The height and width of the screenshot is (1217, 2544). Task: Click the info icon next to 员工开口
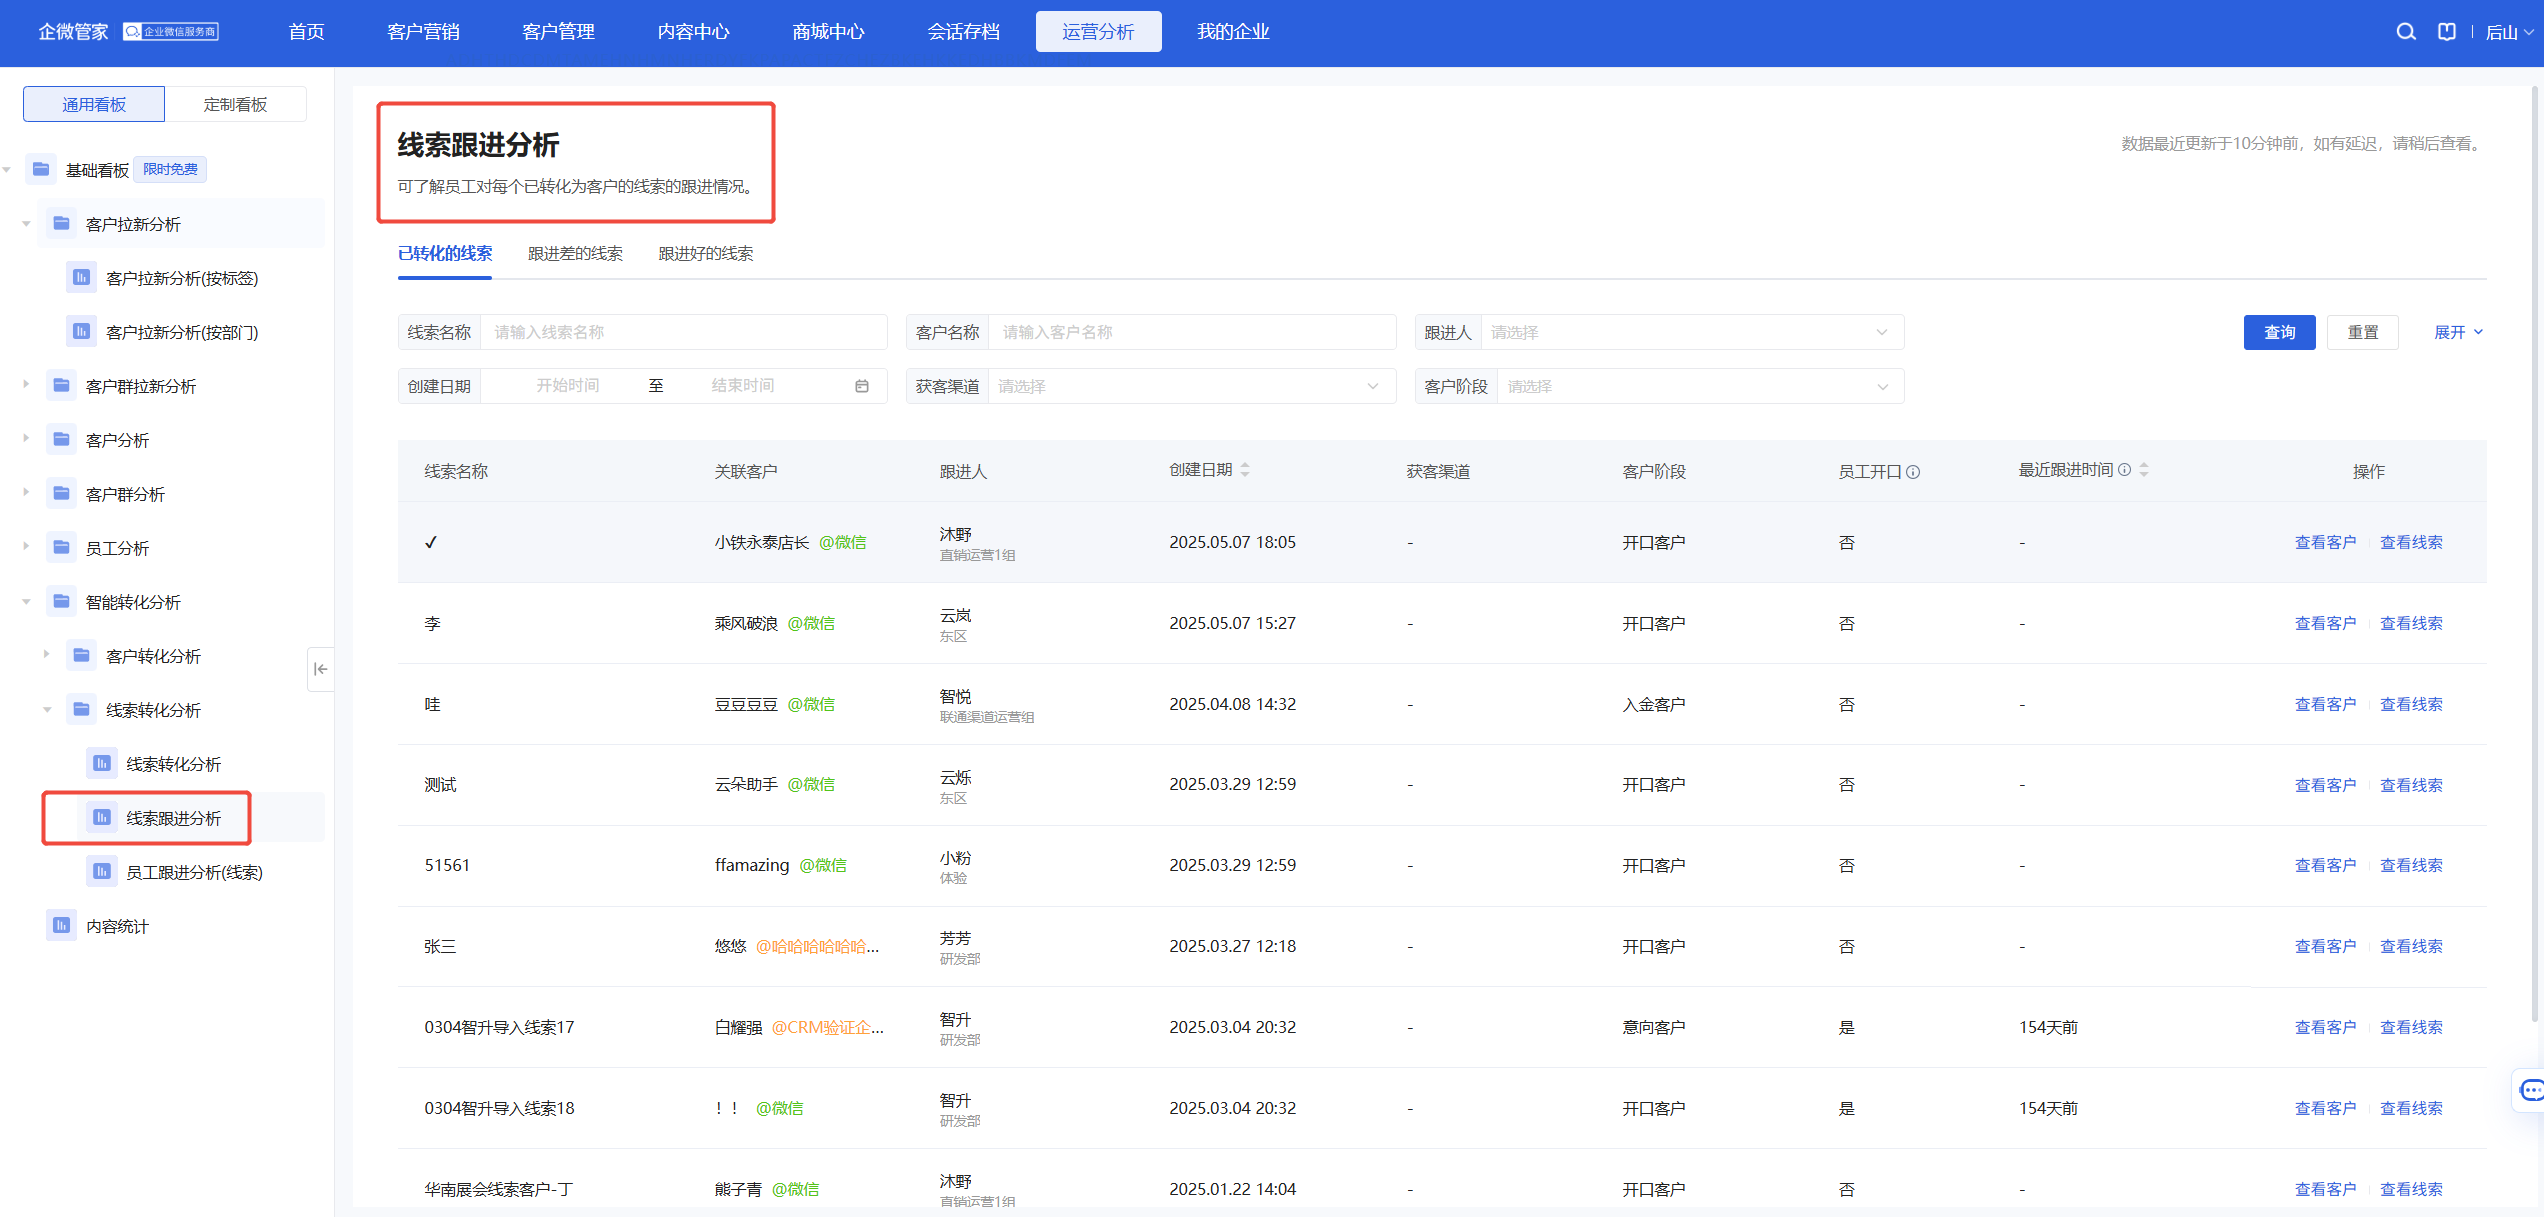[1913, 472]
